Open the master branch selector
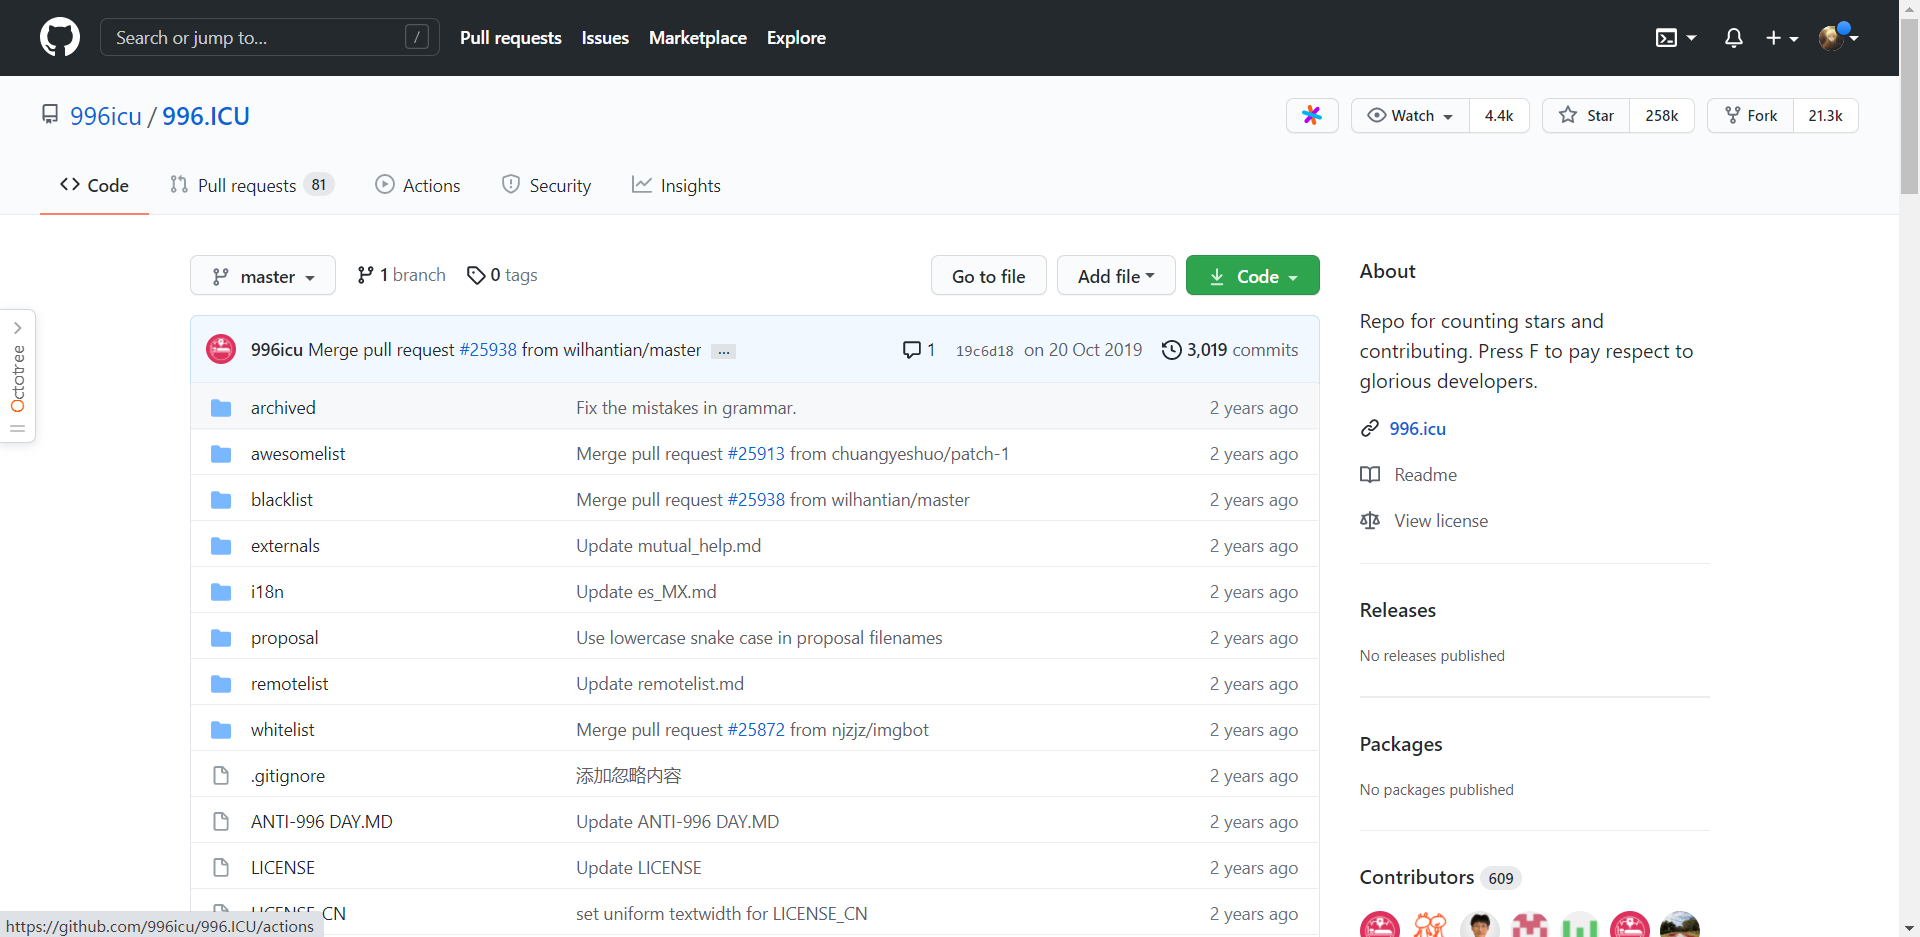 pyautogui.click(x=263, y=276)
